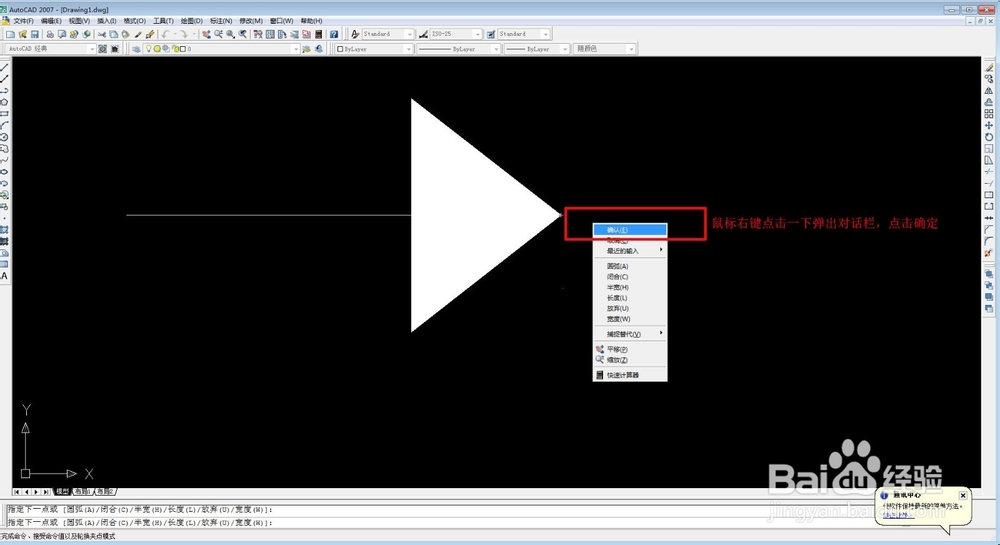Click the link in the 通讯中心 balloon

pyautogui.click(x=898, y=515)
